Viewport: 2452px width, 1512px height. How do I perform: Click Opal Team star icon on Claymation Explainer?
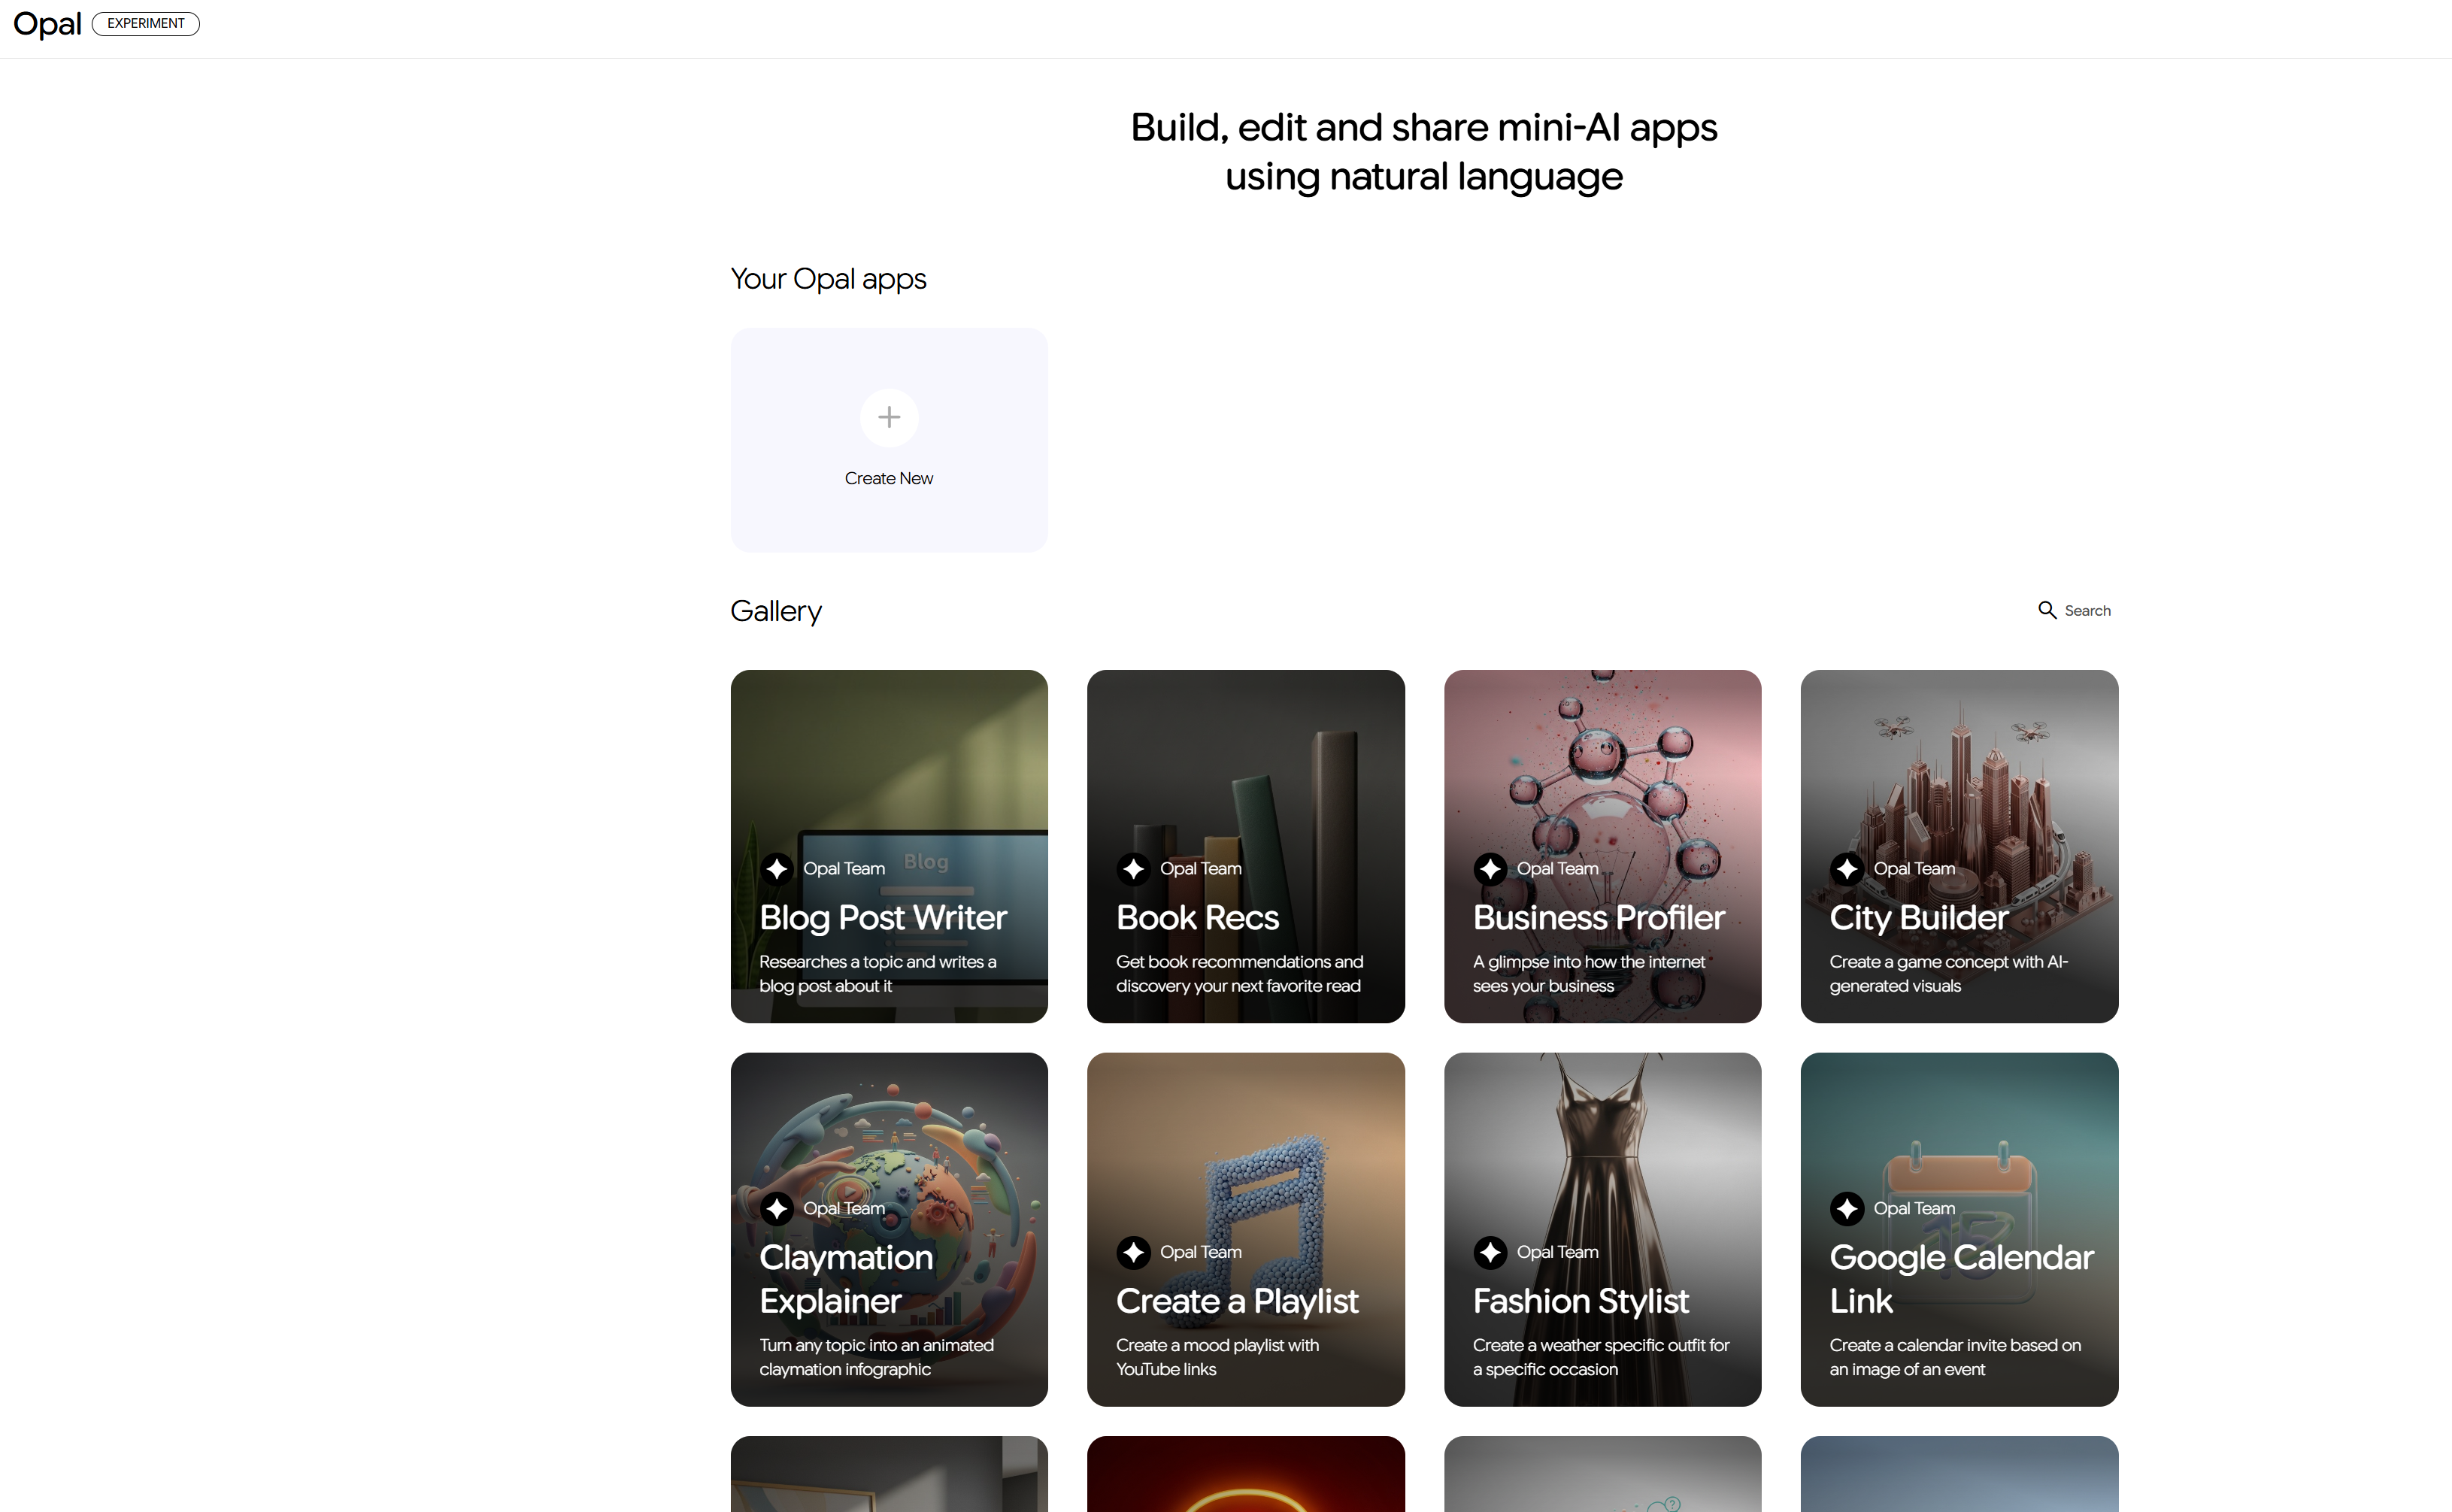(x=776, y=1208)
